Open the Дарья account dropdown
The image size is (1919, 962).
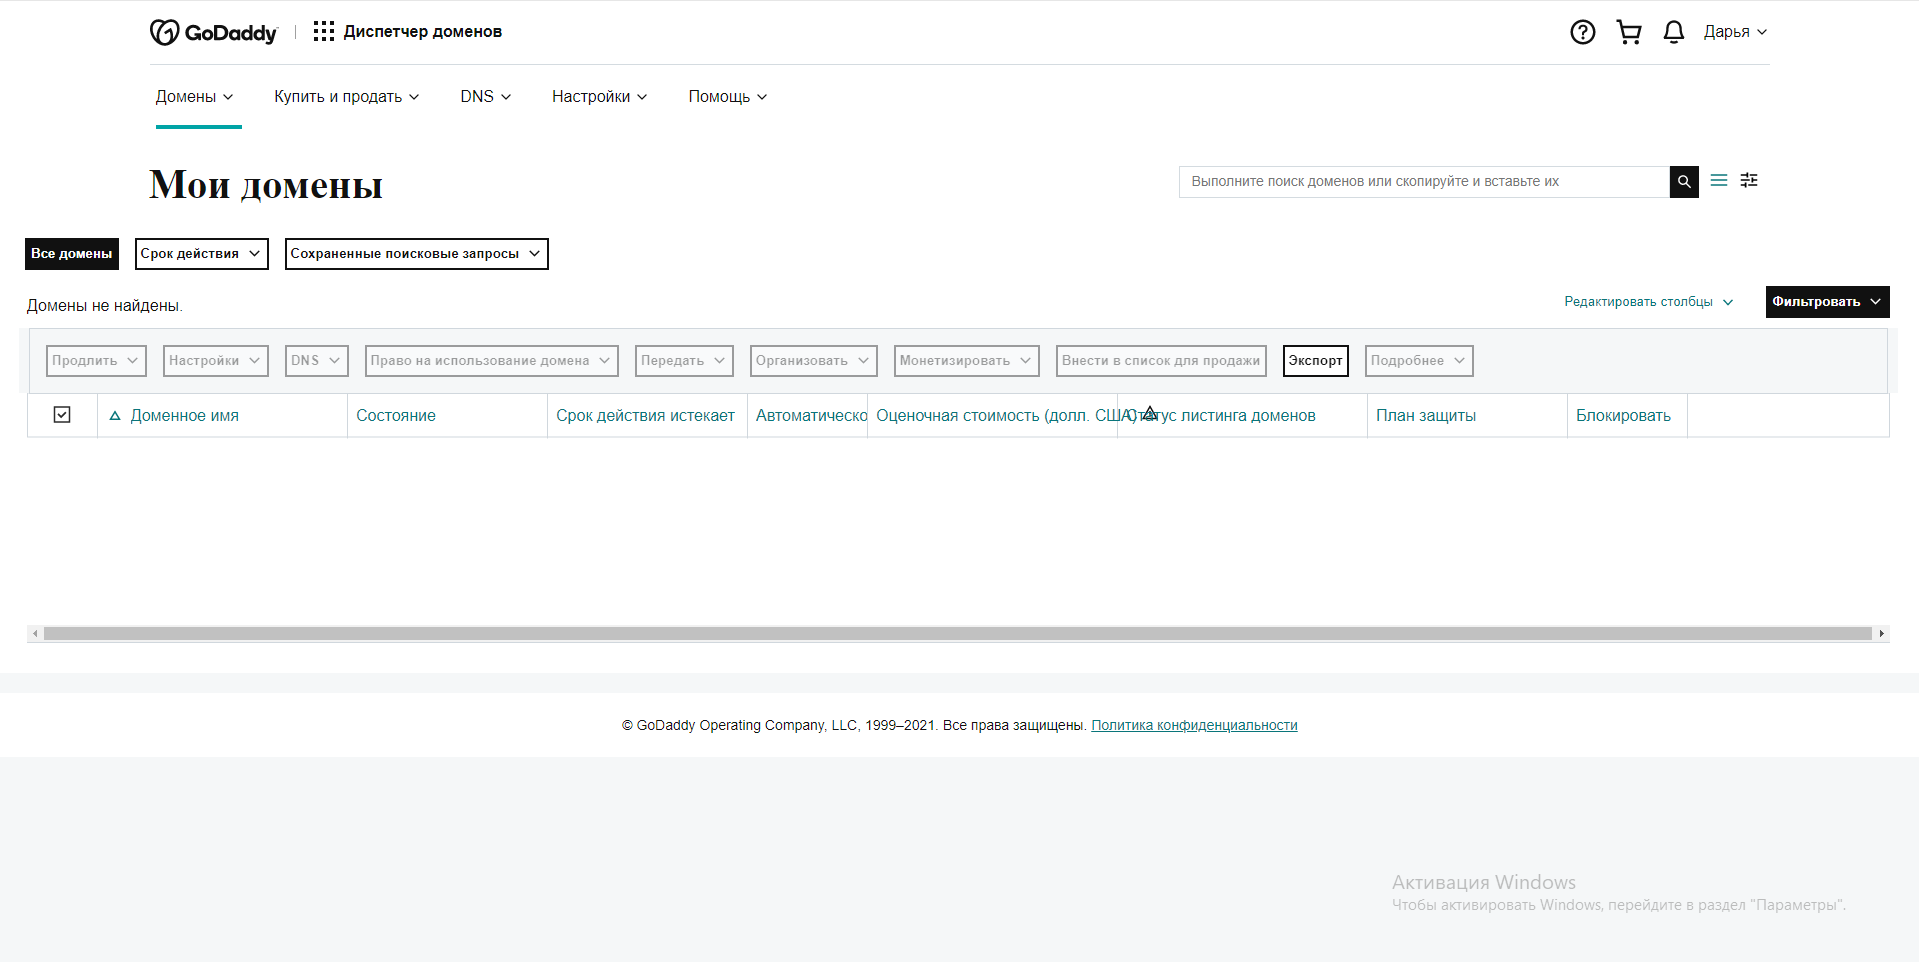(1735, 32)
